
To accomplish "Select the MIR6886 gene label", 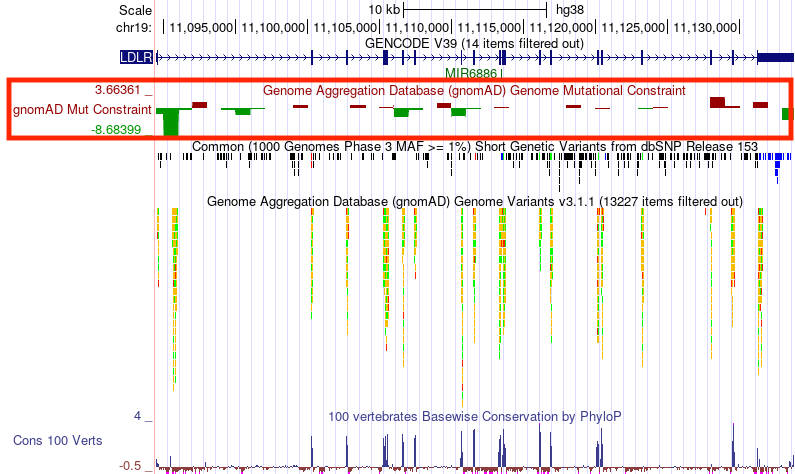I will pyautogui.click(x=471, y=74).
